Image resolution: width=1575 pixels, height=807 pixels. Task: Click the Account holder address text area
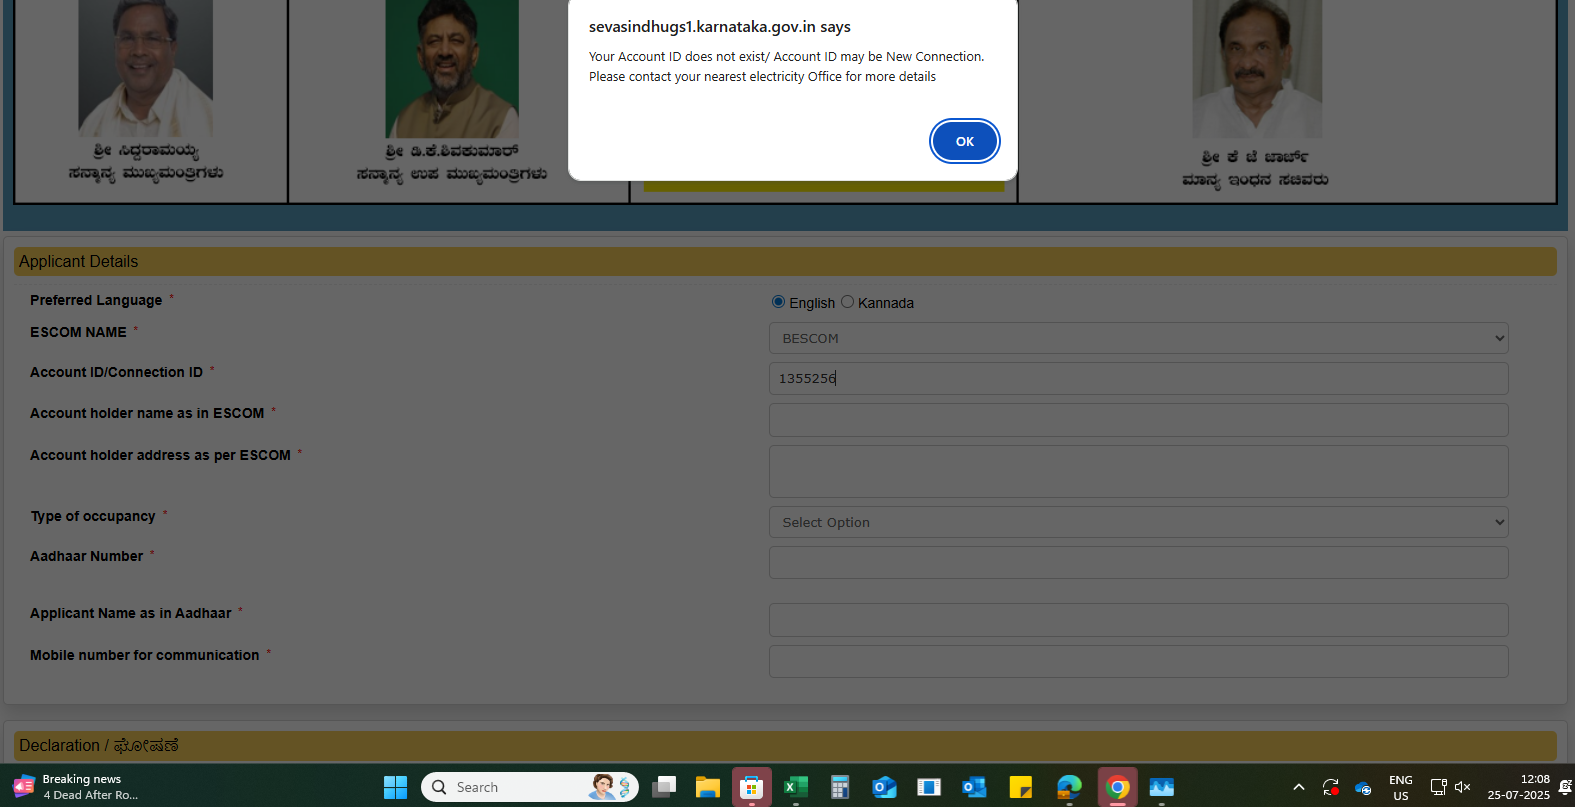(1138, 471)
